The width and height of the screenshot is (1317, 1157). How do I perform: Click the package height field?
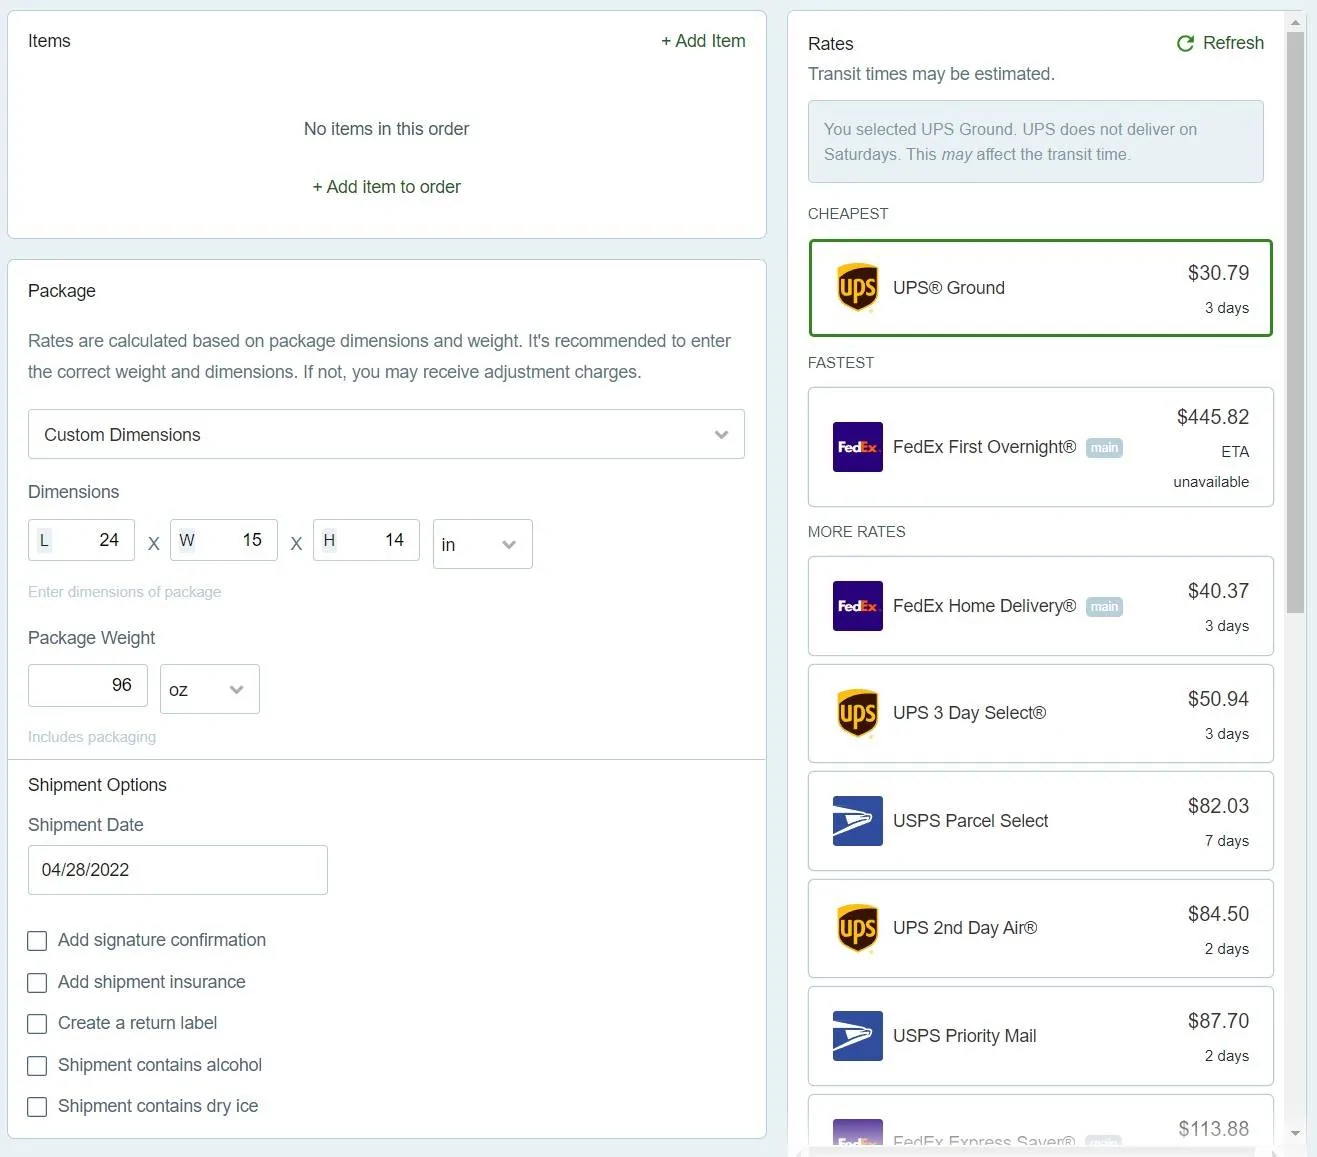click(366, 540)
